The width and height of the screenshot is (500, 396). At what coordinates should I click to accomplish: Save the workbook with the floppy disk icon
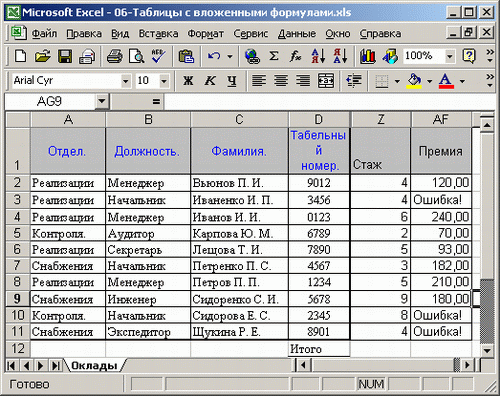click(x=65, y=56)
